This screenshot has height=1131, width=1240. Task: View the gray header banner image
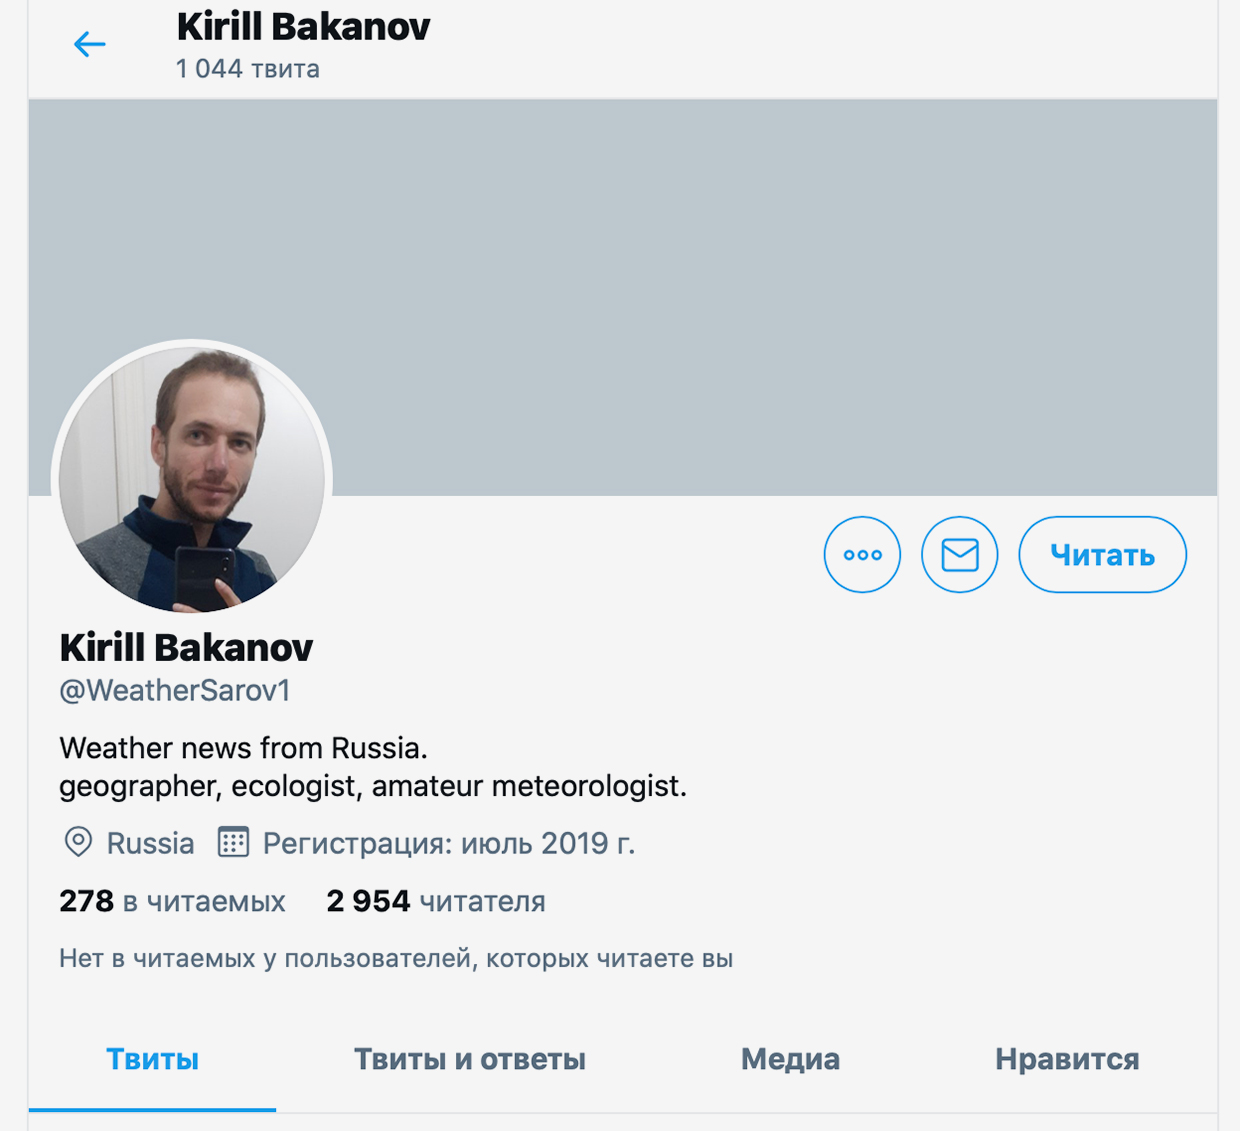point(623,297)
